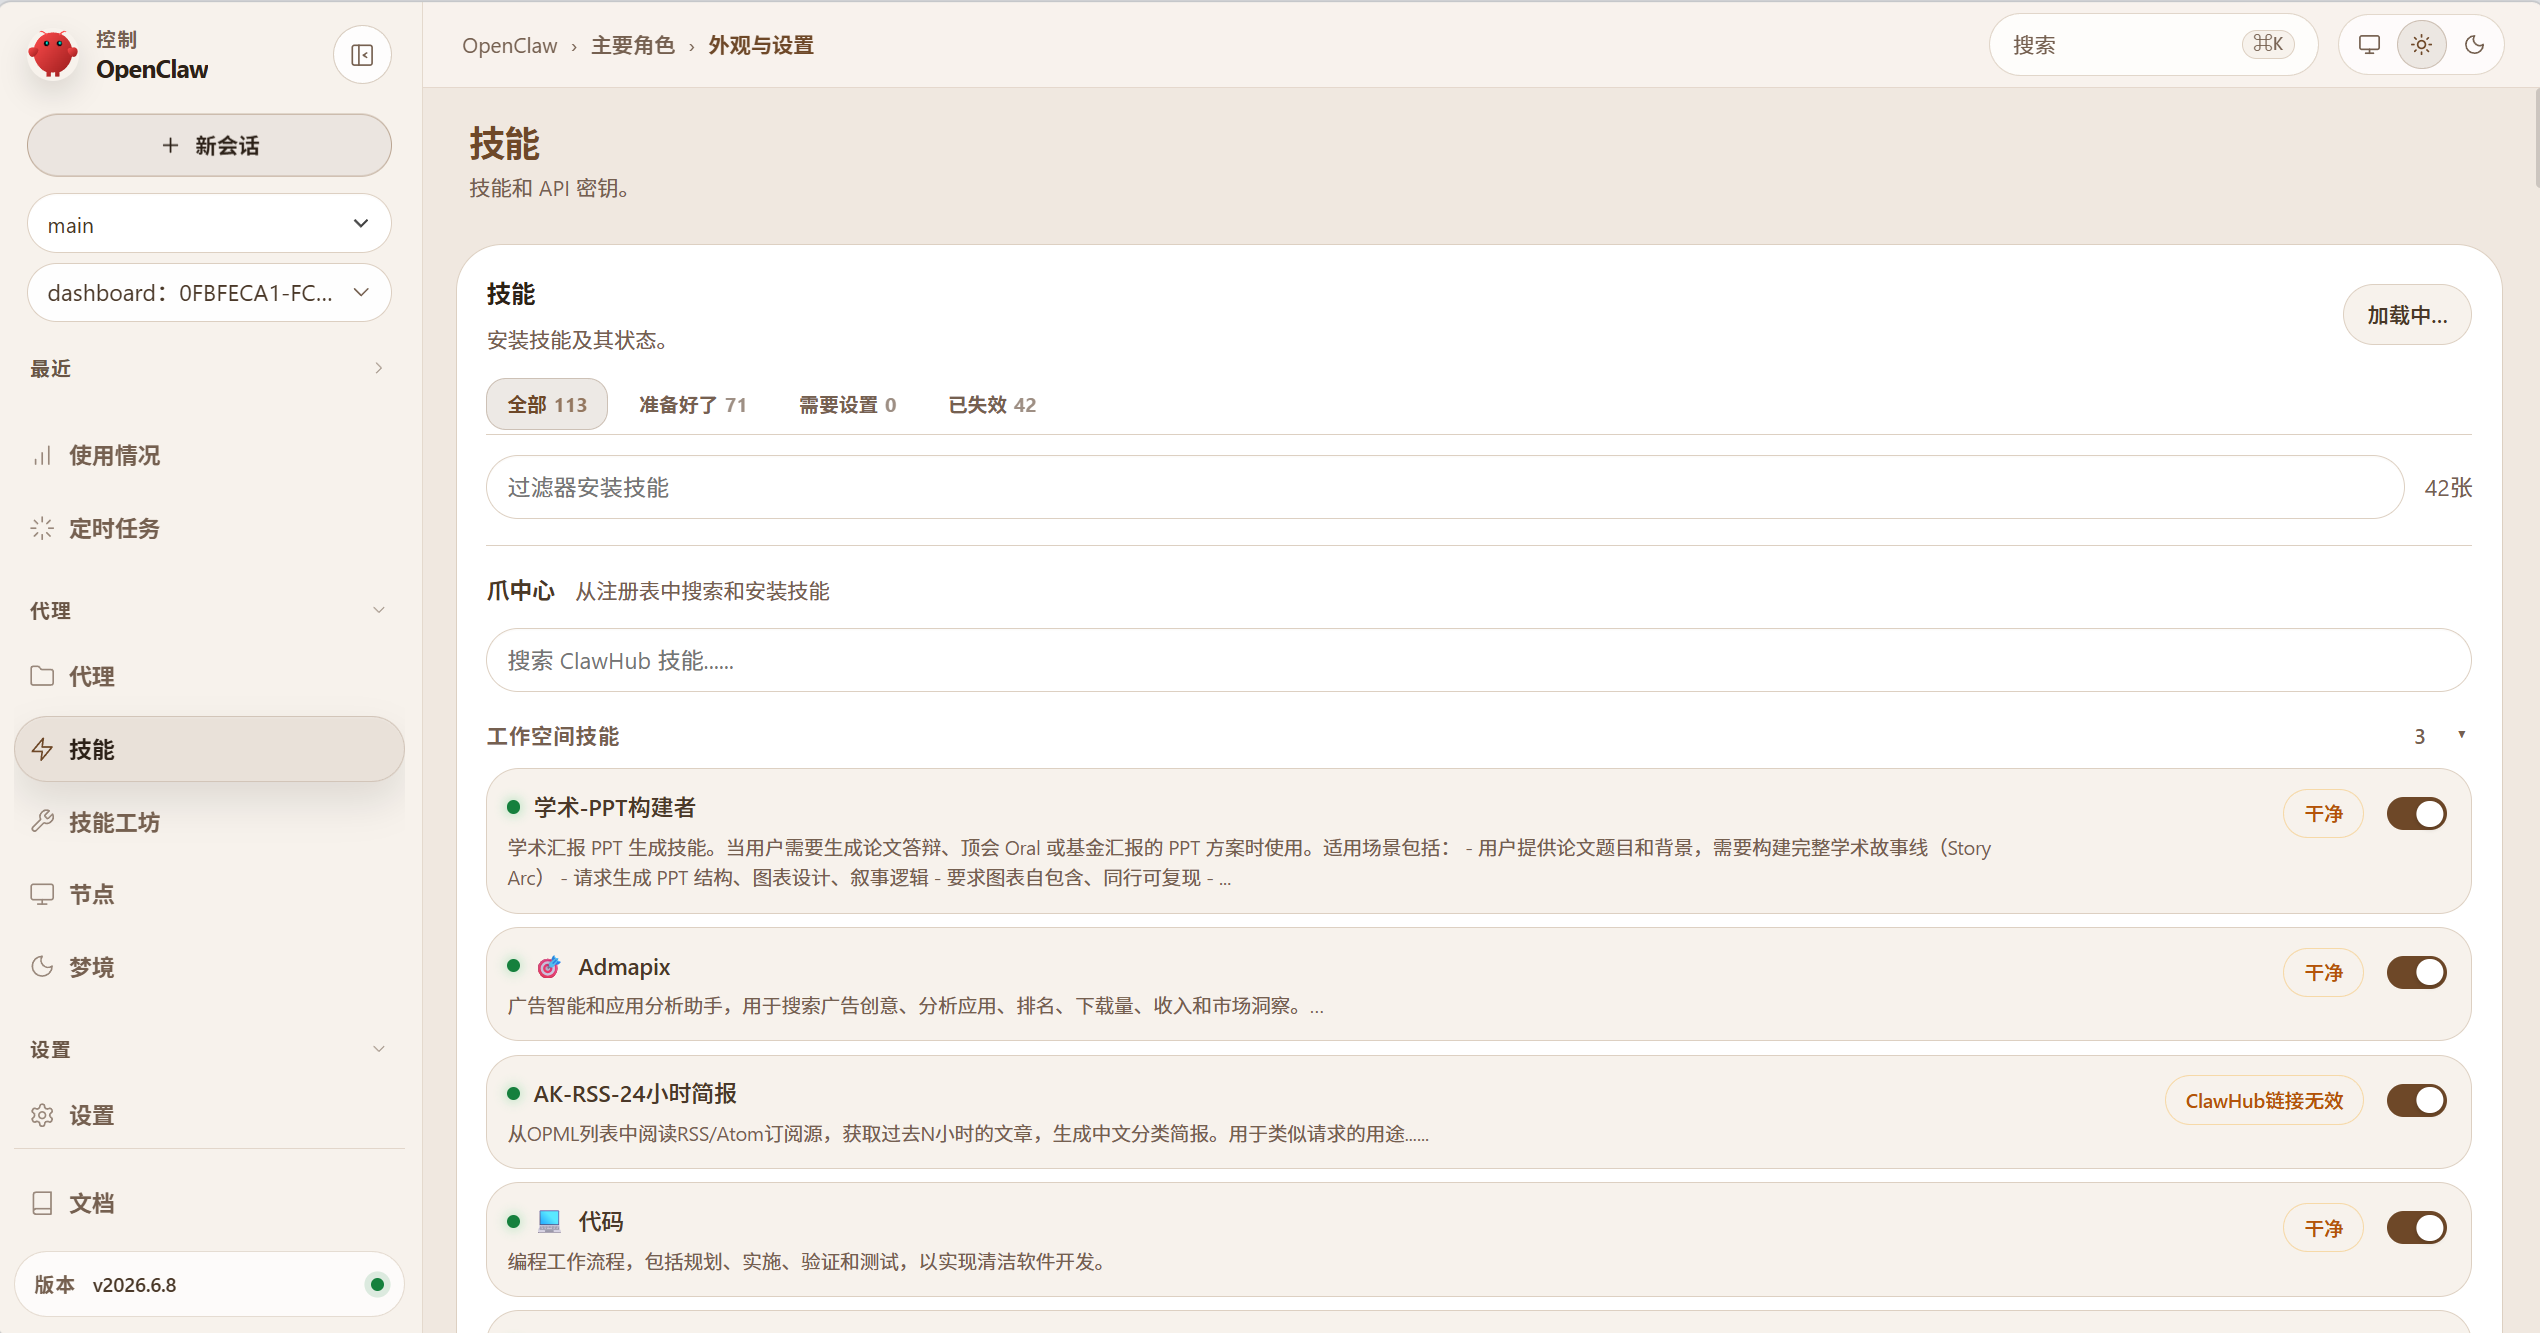Click 干净 badge on Admapix
2540x1333 pixels.
pyautogui.click(x=2323, y=973)
